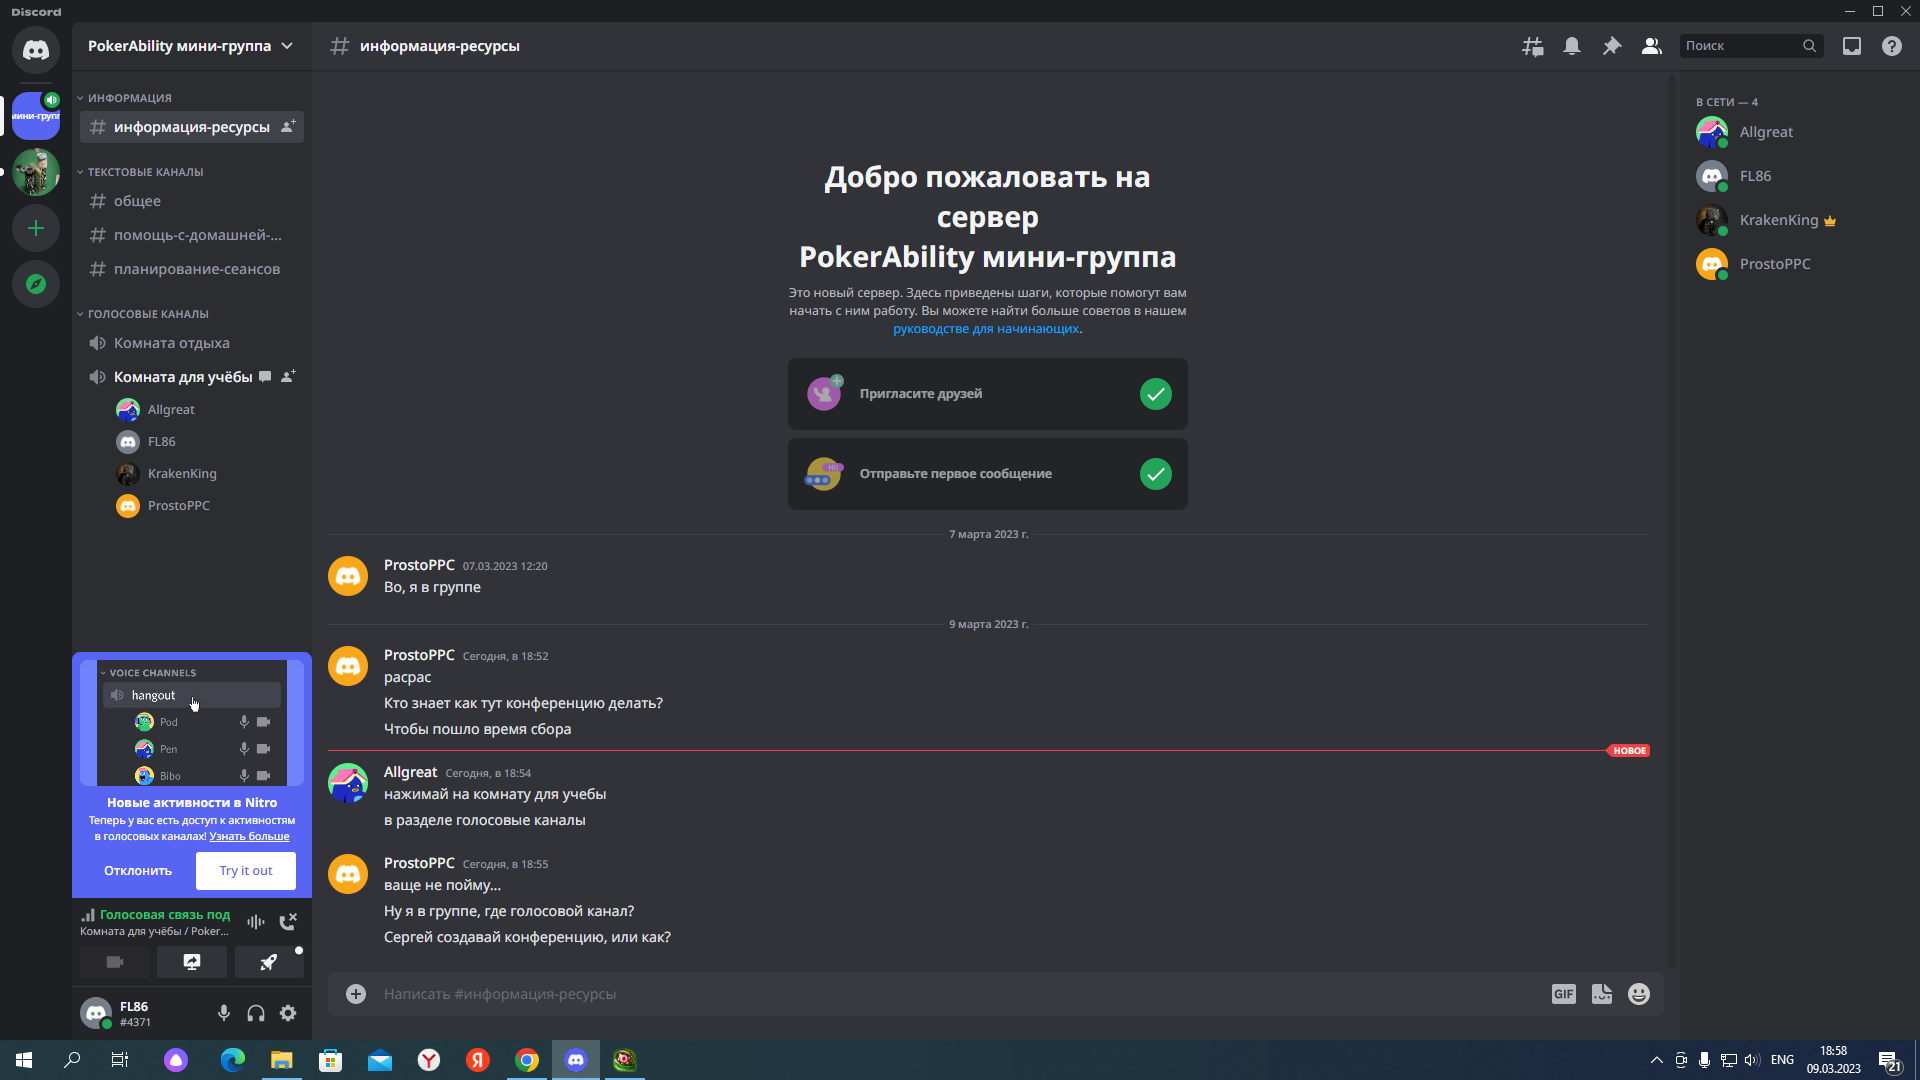Open sticker picker
The height and width of the screenshot is (1080, 1920).
click(1602, 994)
